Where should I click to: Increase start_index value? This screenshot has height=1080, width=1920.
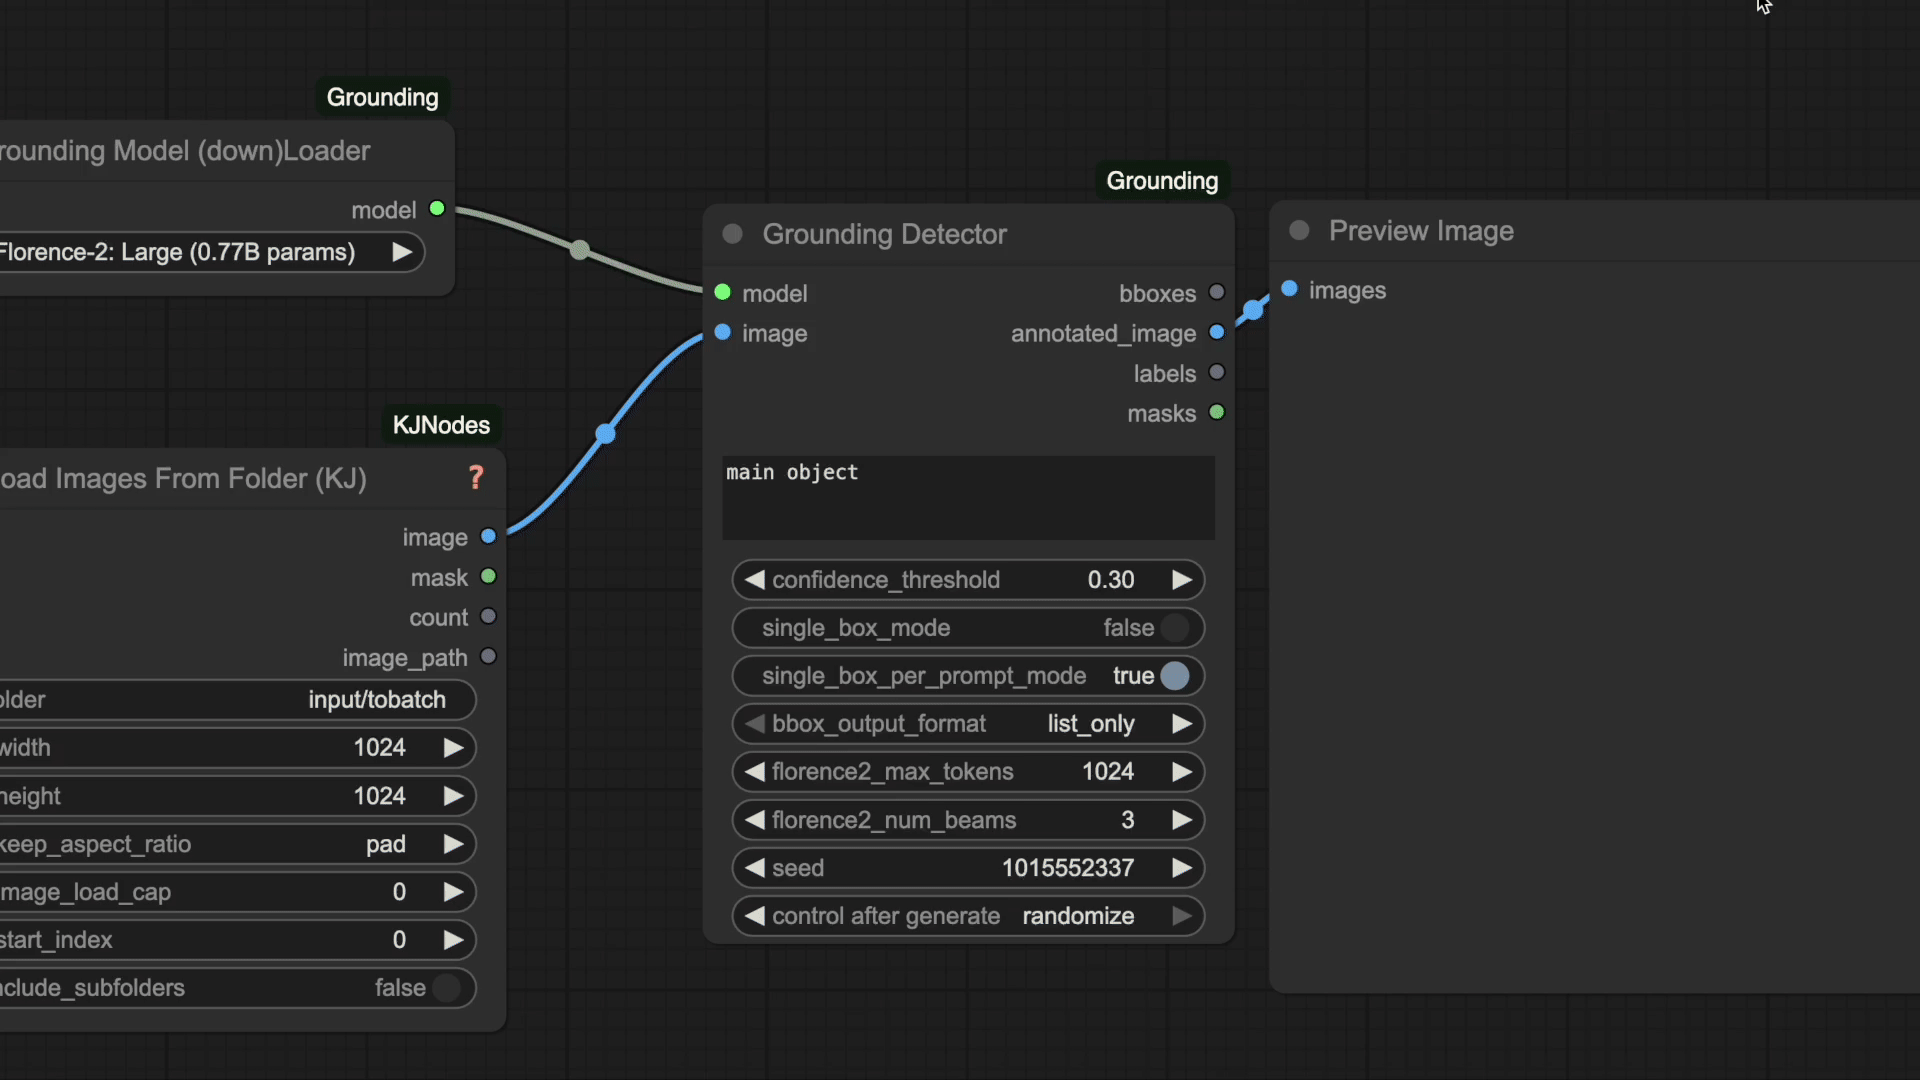[x=453, y=940]
